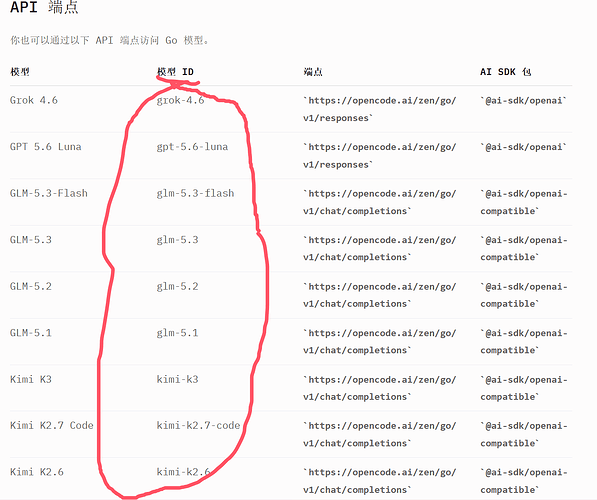Select the 'AI SDK 包' column header
This screenshot has height=500, width=597.
[506, 72]
